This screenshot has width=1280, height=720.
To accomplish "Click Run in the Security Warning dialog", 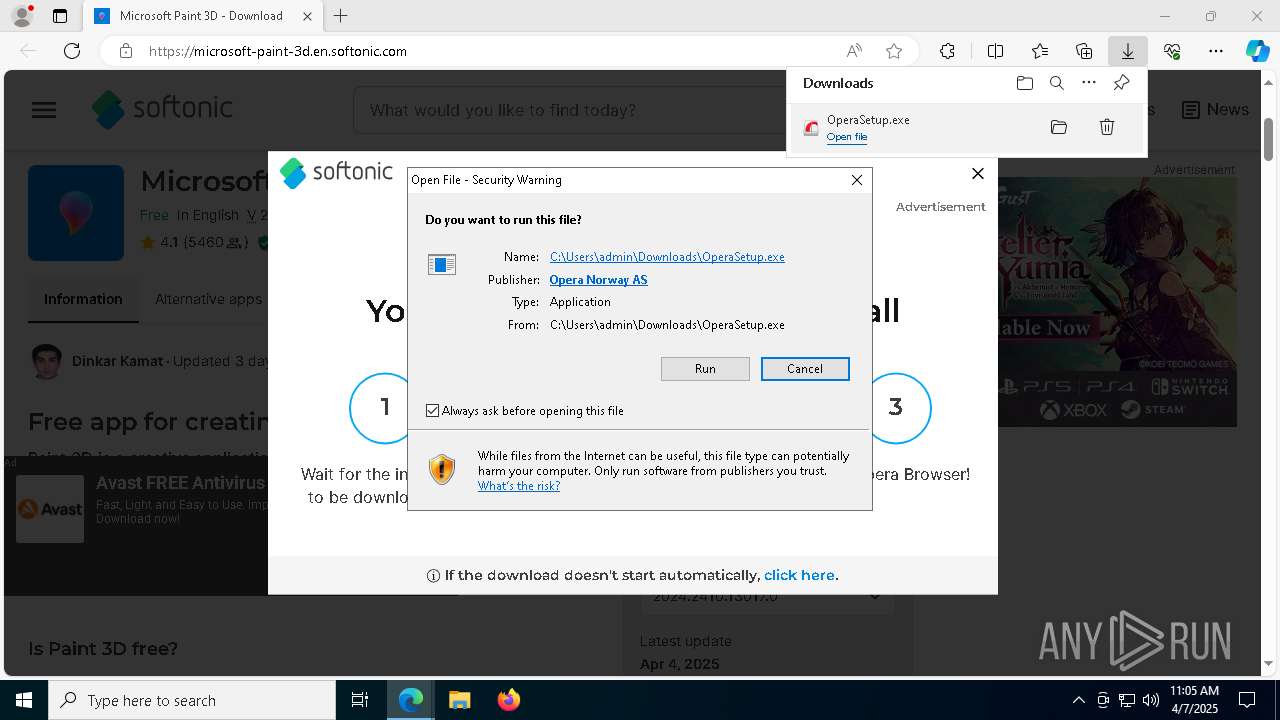I will pyautogui.click(x=705, y=369).
